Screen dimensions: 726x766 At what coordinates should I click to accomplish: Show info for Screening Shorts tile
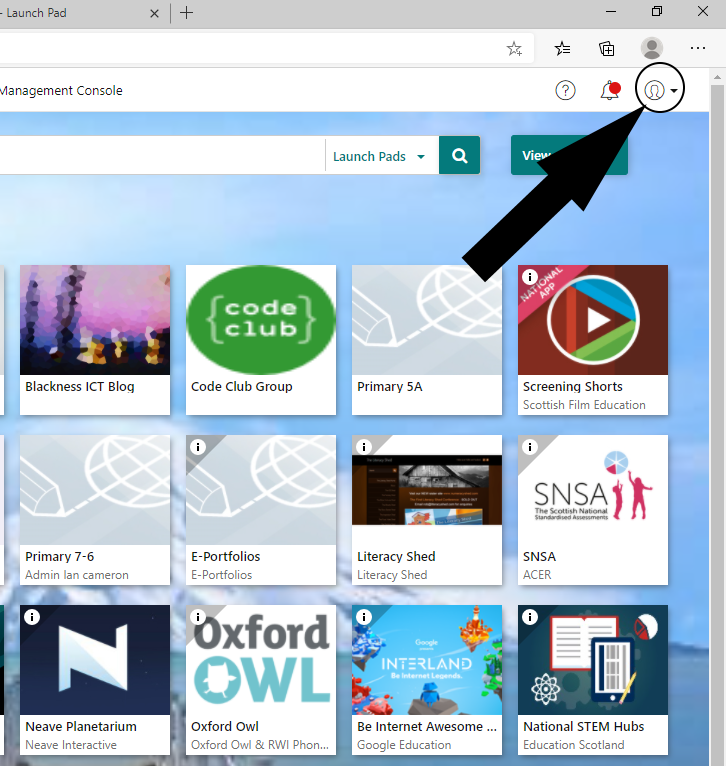pyautogui.click(x=530, y=277)
